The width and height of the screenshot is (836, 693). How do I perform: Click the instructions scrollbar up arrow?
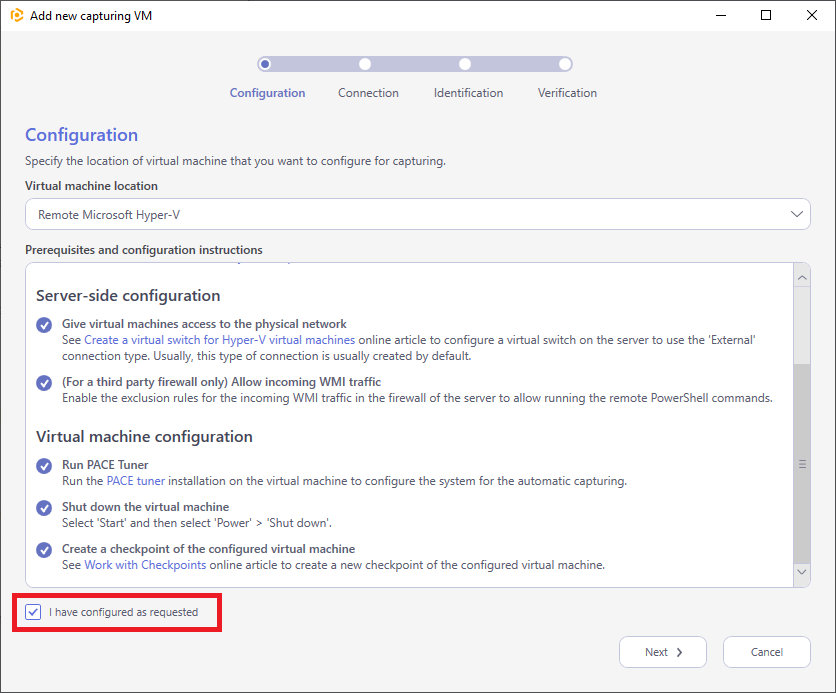click(802, 278)
